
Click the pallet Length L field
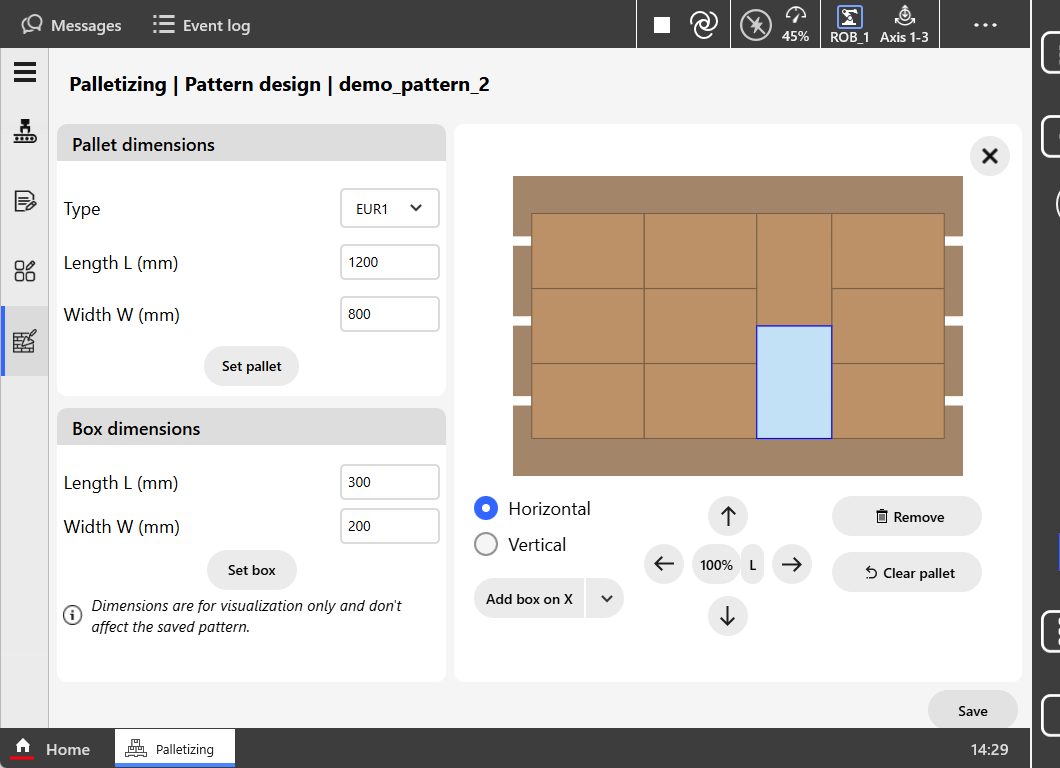point(389,262)
